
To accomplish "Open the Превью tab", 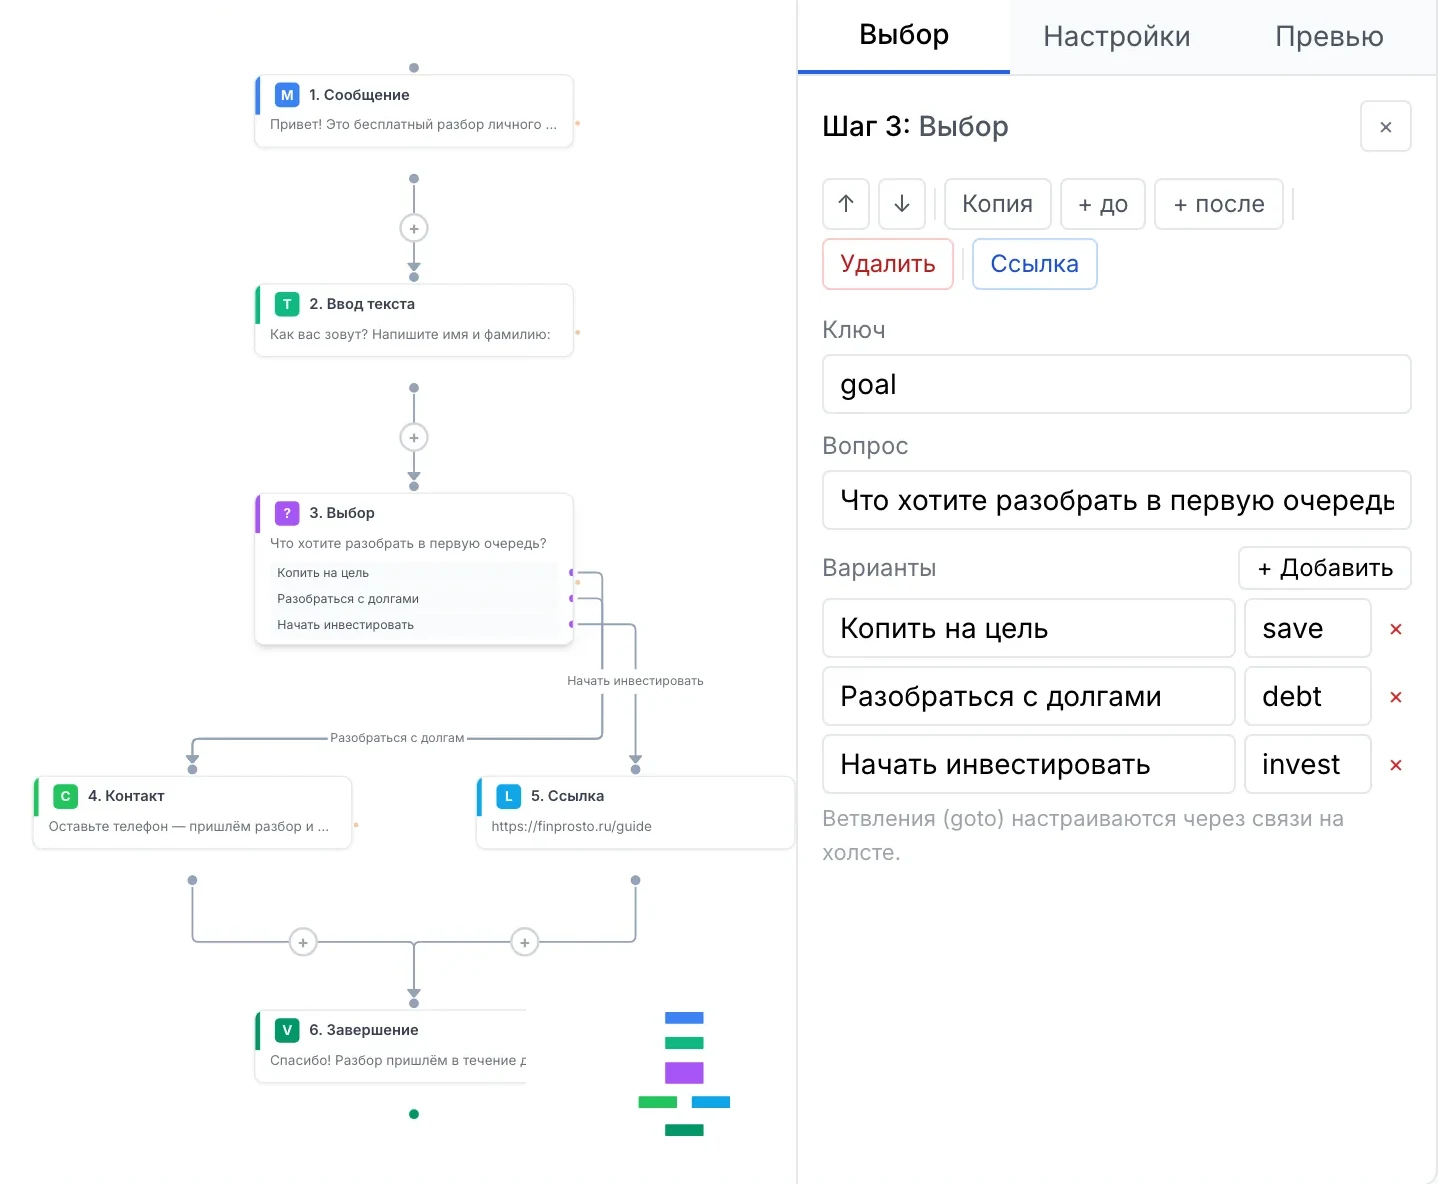I will (x=1329, y=37).
